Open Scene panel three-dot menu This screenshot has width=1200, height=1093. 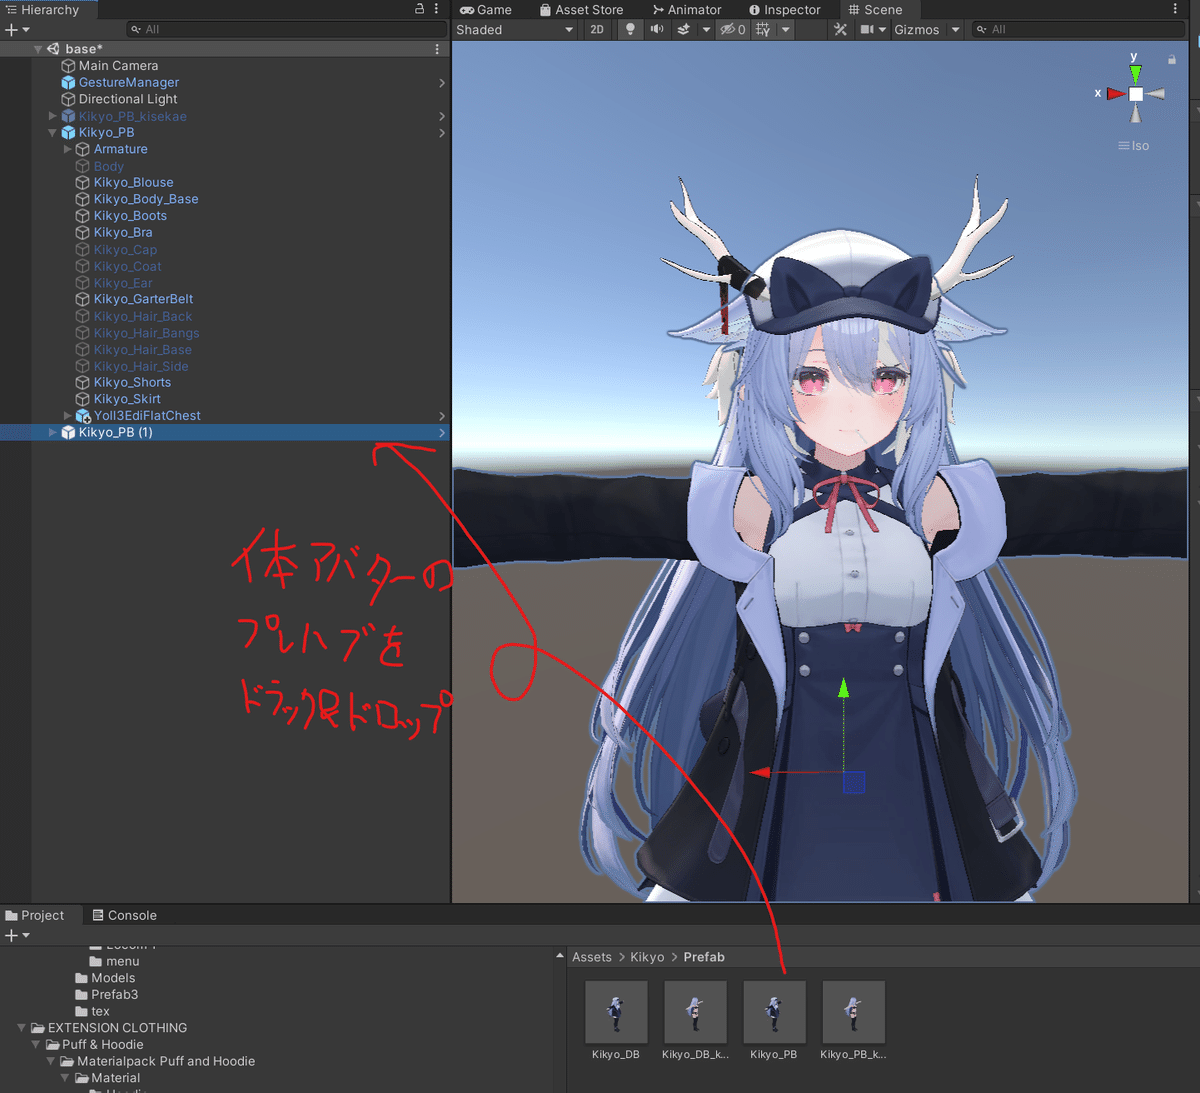(x=1175, y=9)
